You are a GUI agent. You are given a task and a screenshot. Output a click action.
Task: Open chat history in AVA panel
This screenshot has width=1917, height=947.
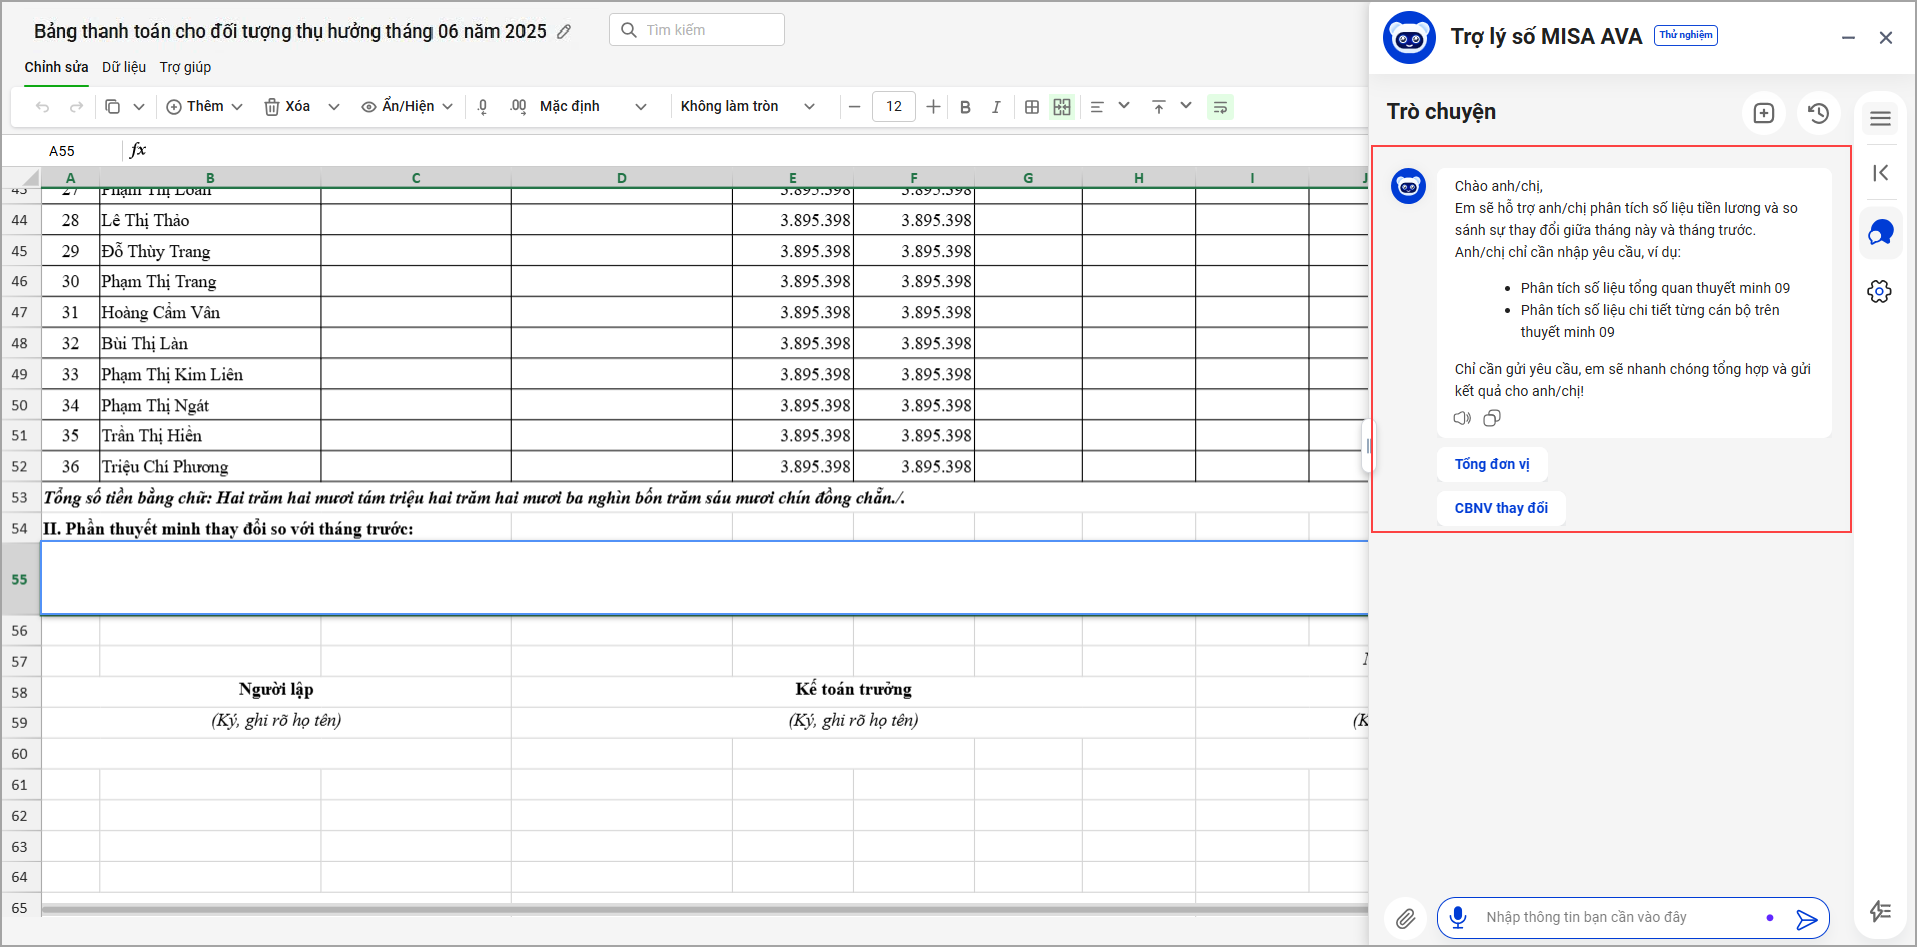coord(1818,113)
